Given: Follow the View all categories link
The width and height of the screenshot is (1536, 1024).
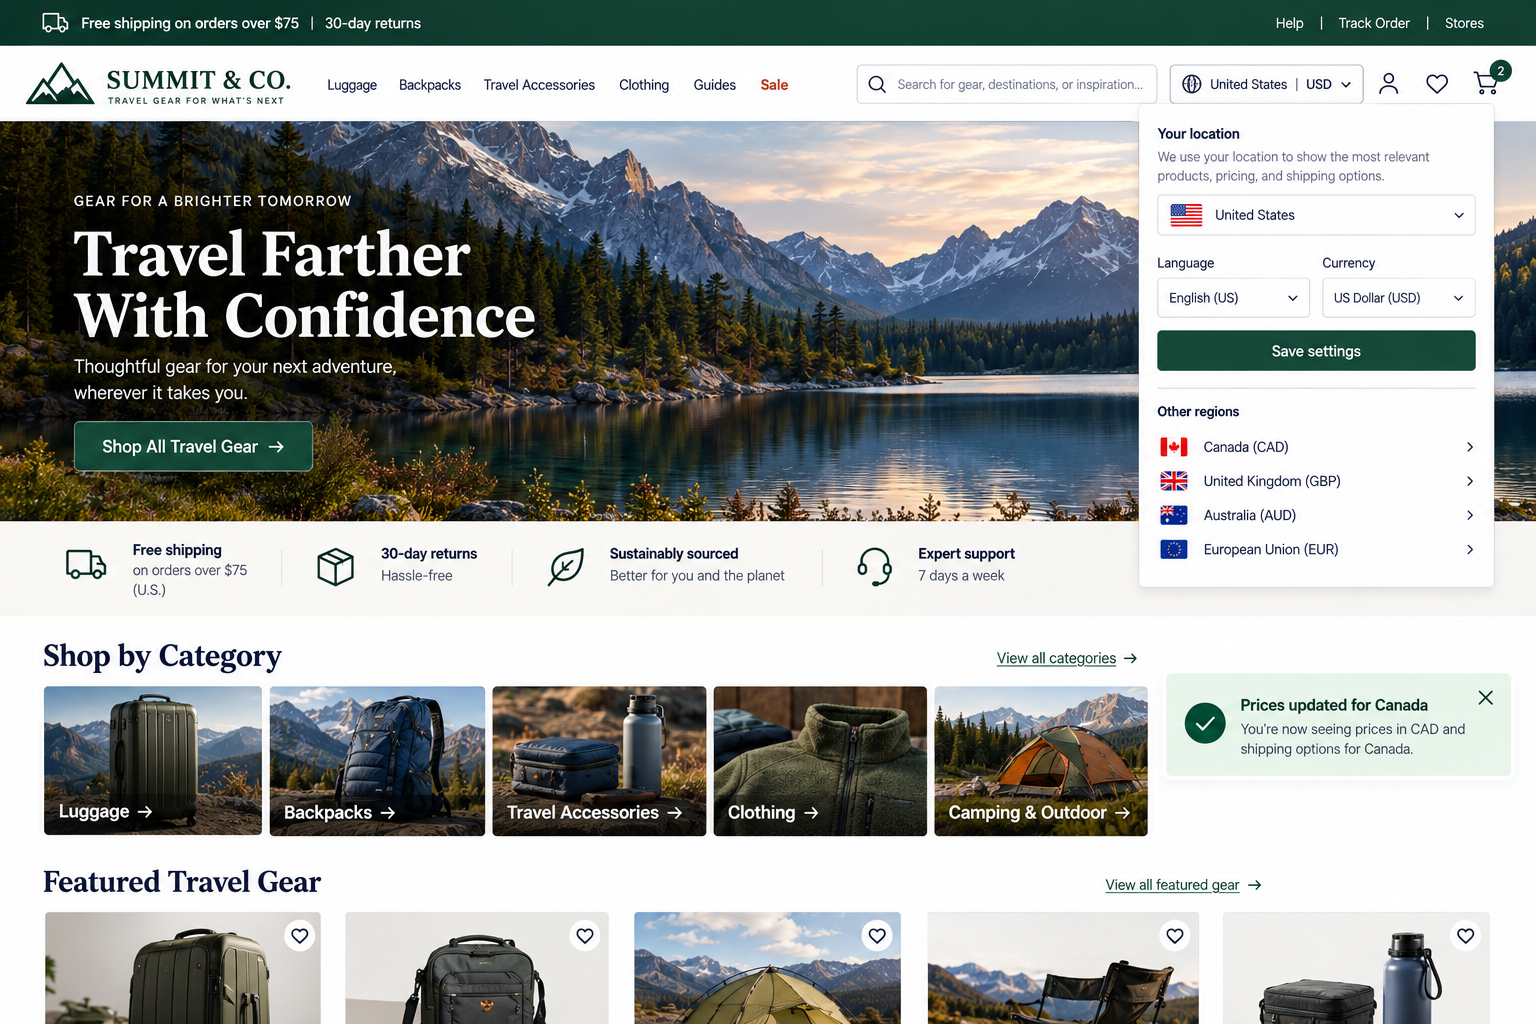Looking at the screenshot, I should click(1067, 658).
